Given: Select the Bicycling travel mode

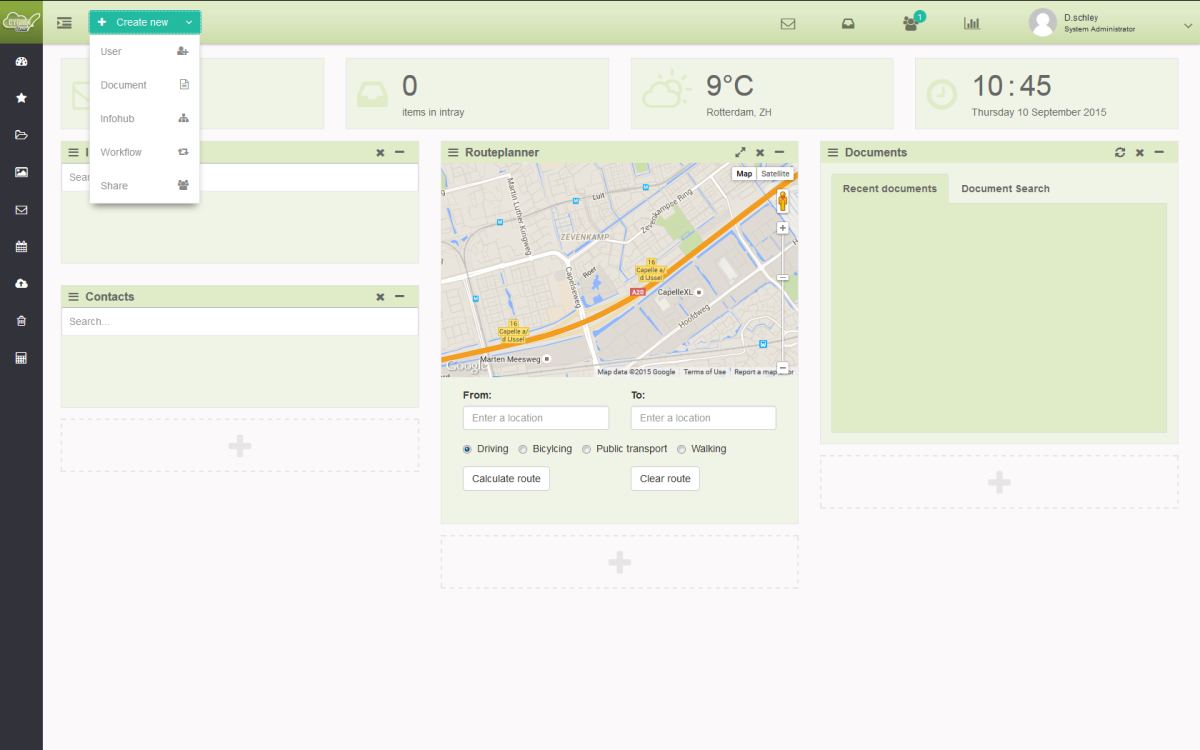Looking at the screenshot, I should 523,449.
